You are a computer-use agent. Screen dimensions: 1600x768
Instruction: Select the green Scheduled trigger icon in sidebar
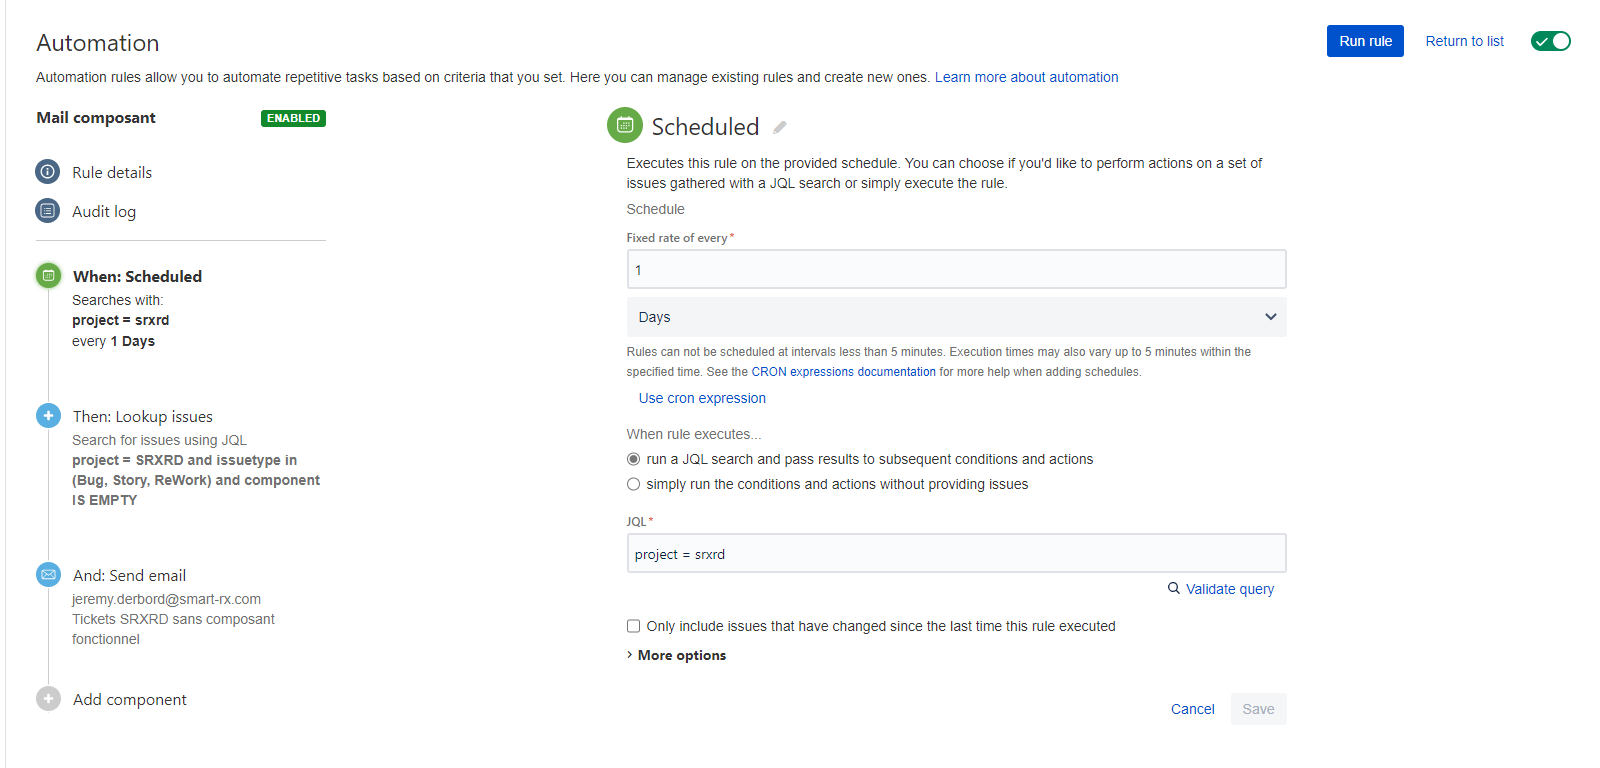click(48, 275)
